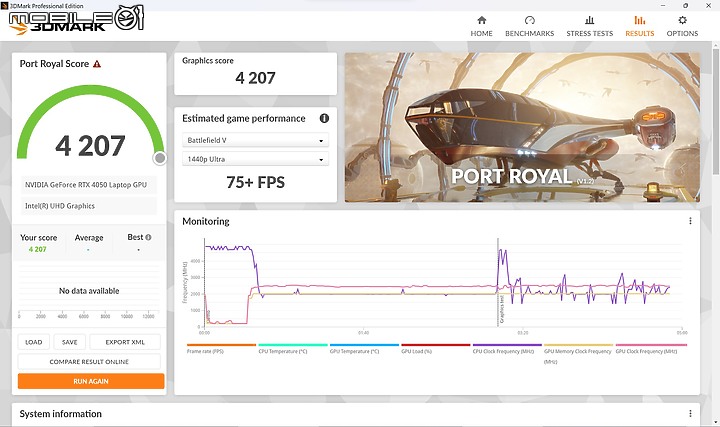Viewport: 720px width, 427px height.
Task: Open the OPTIONS tab
Action: 682,26
